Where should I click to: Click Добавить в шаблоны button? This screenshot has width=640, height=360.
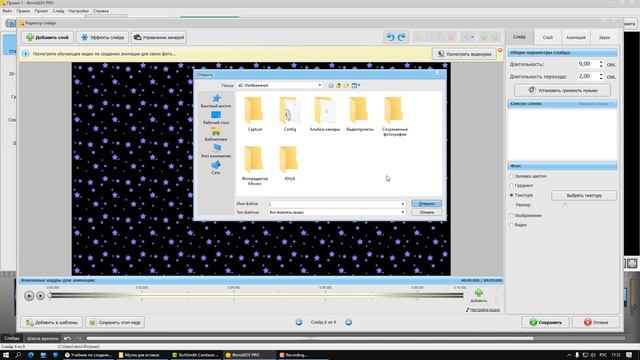click(51, 322)
